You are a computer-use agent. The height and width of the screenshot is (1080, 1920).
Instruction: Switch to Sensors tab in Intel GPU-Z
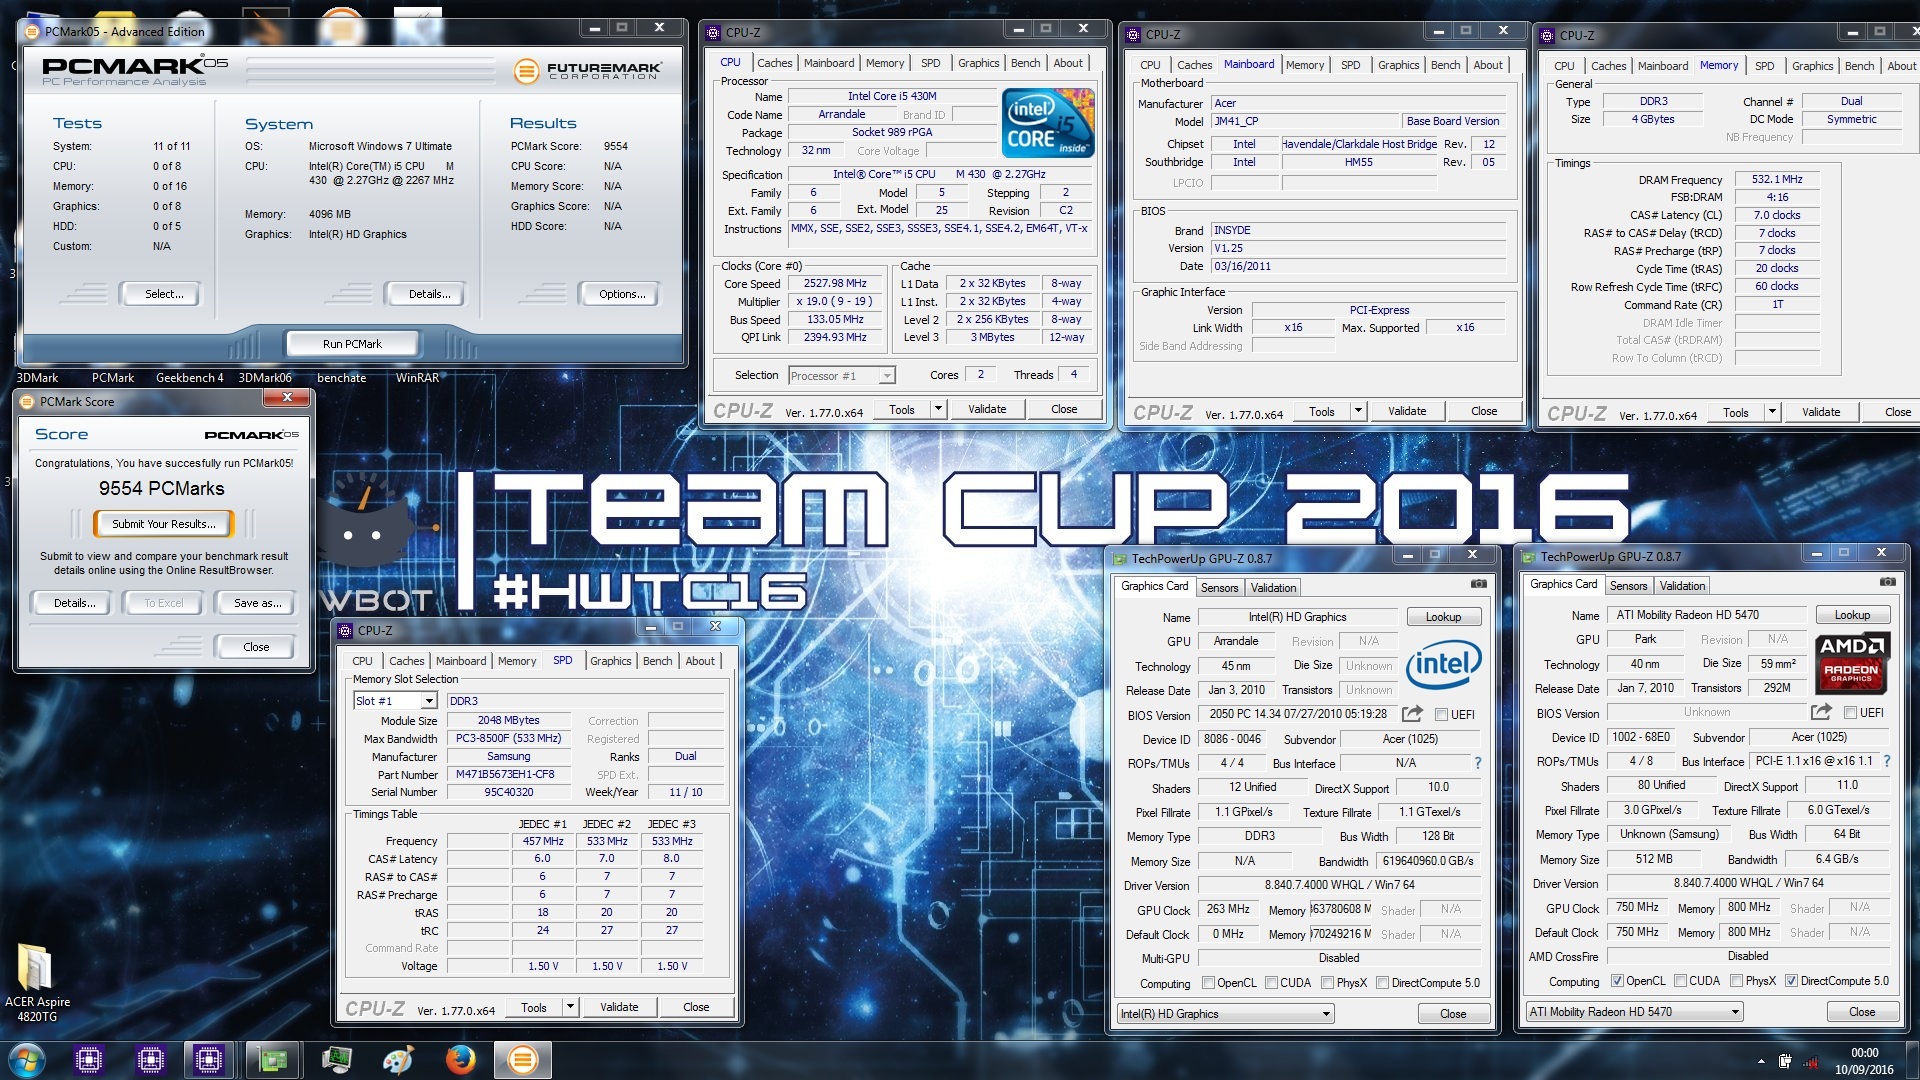pos(1219,588)
